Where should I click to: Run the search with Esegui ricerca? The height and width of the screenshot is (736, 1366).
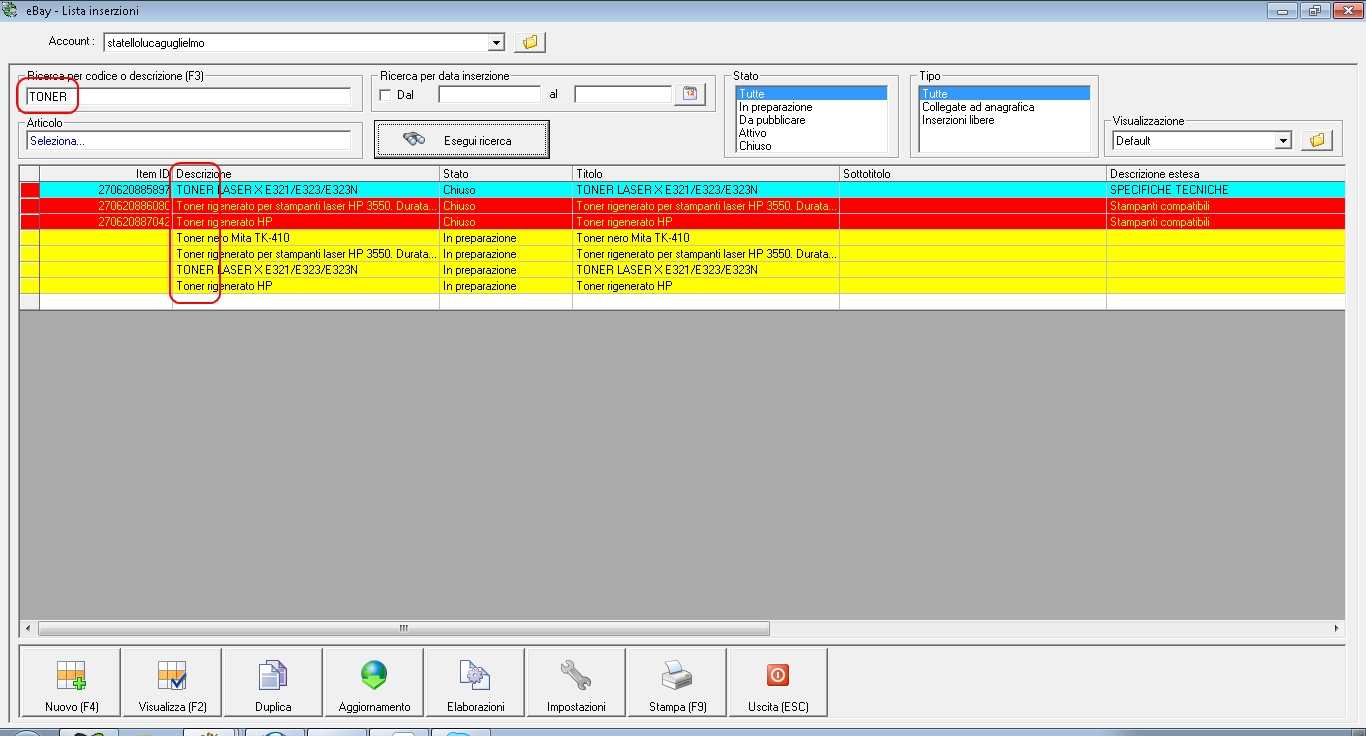point(462,140)
